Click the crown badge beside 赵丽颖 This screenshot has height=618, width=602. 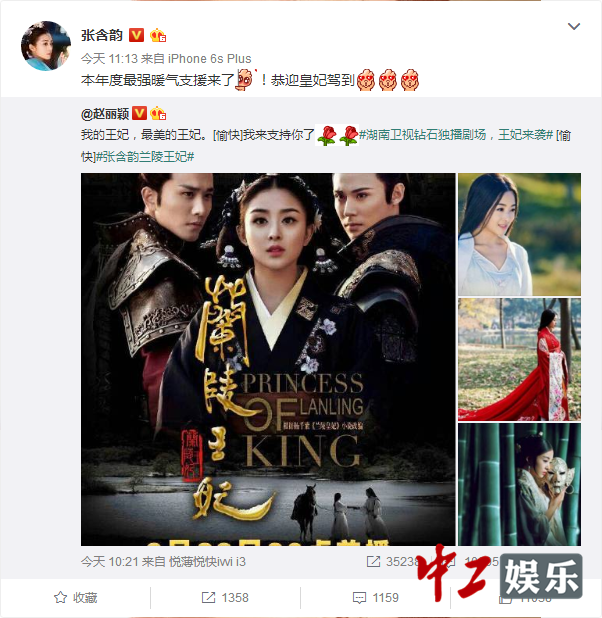coord(158,114)
